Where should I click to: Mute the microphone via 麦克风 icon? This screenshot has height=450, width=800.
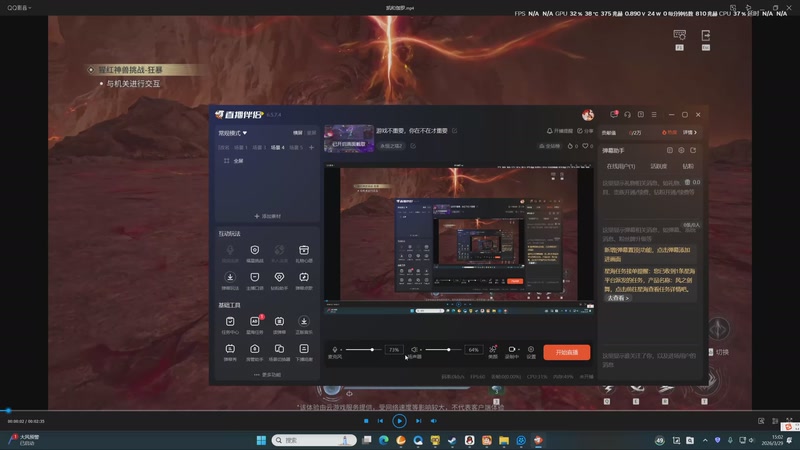(x=335, y=350)
